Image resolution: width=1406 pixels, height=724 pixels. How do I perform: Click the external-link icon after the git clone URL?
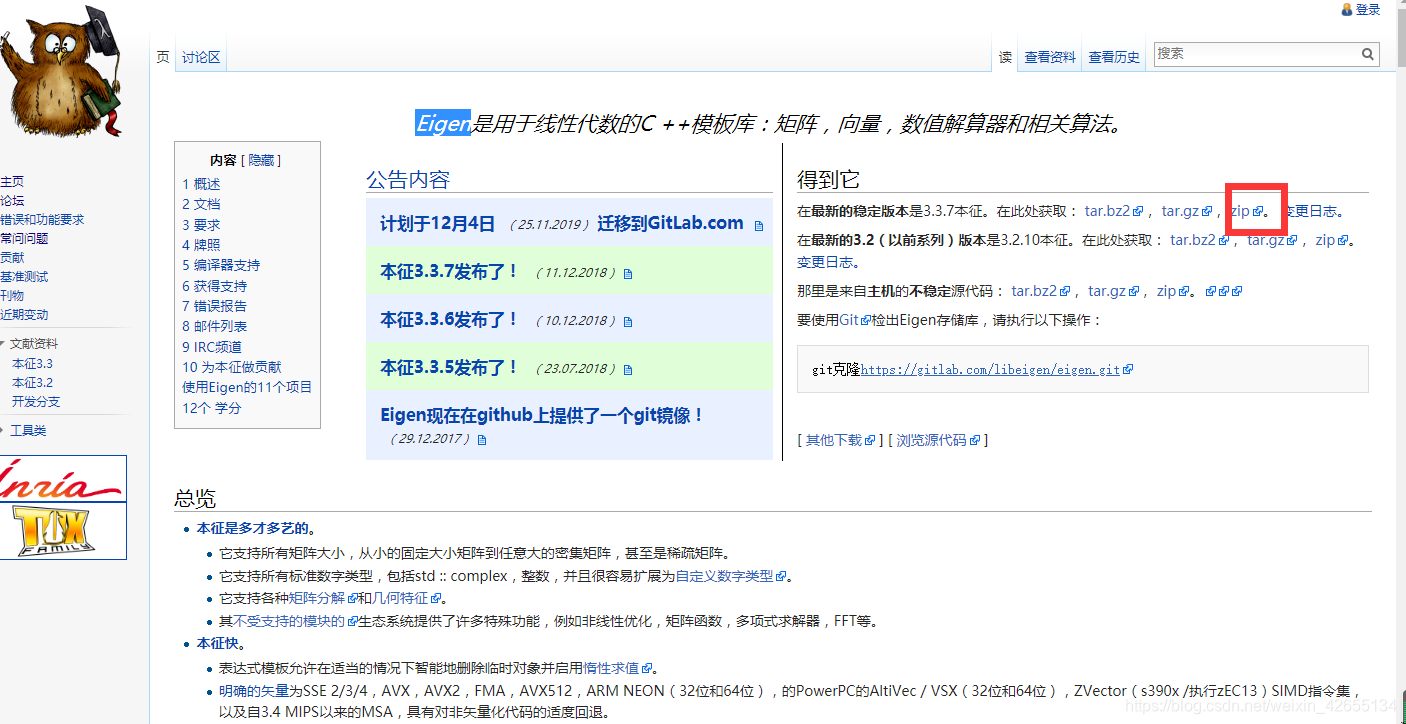tap(1126, 369)
